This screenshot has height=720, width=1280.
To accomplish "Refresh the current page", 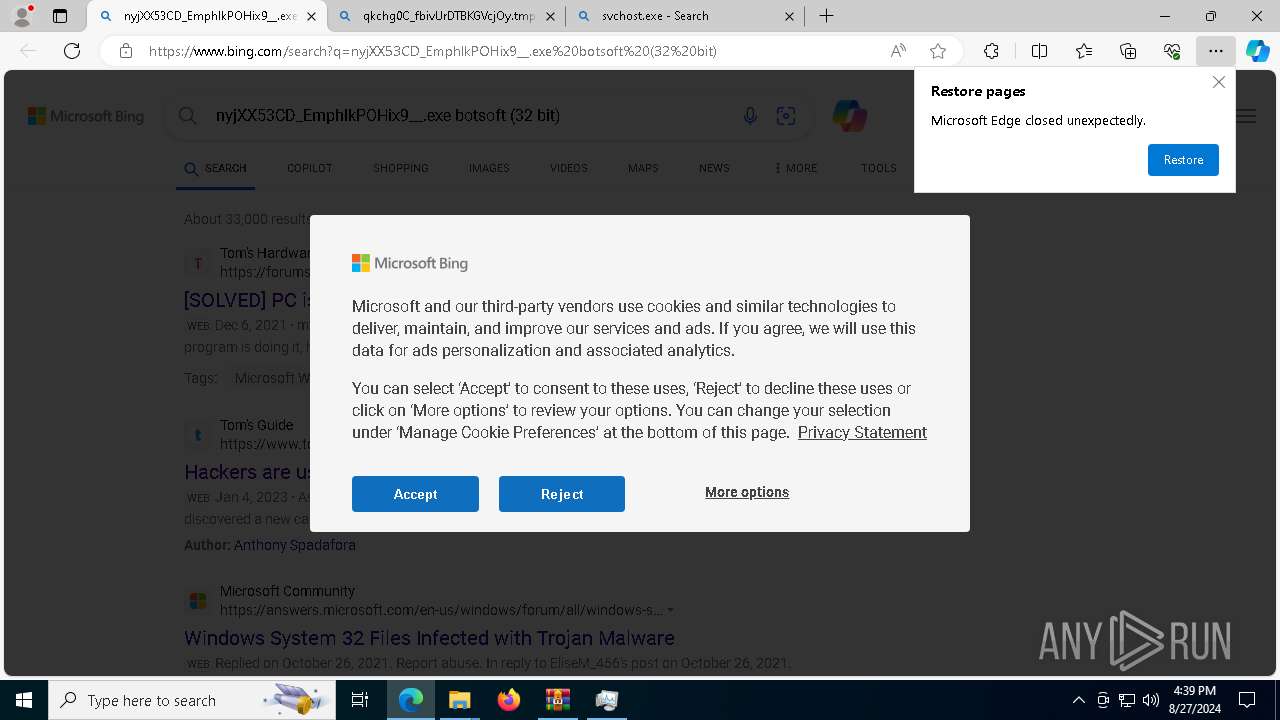I will point(72,51).
